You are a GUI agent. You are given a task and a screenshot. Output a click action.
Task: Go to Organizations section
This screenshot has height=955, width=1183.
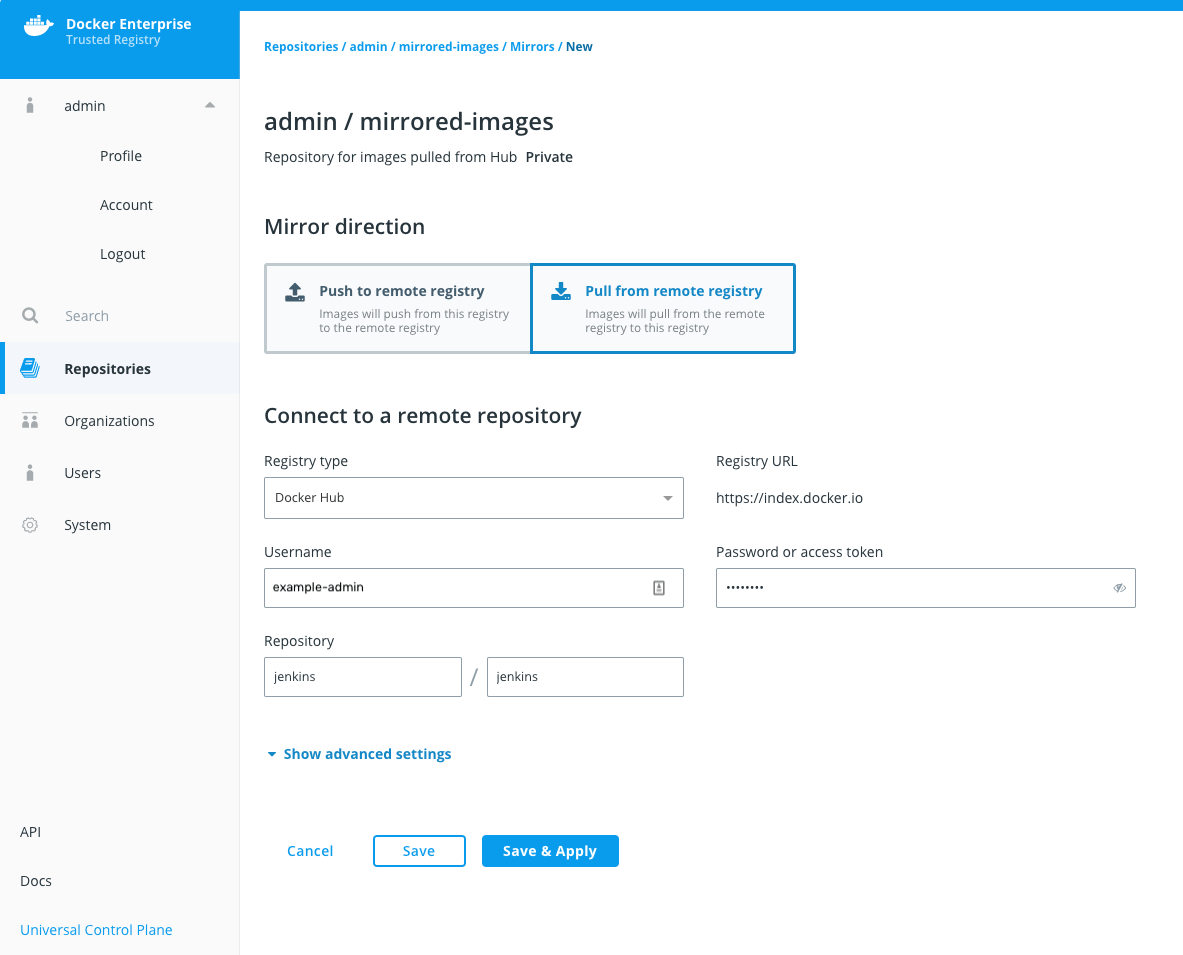(x=120, y=420)
